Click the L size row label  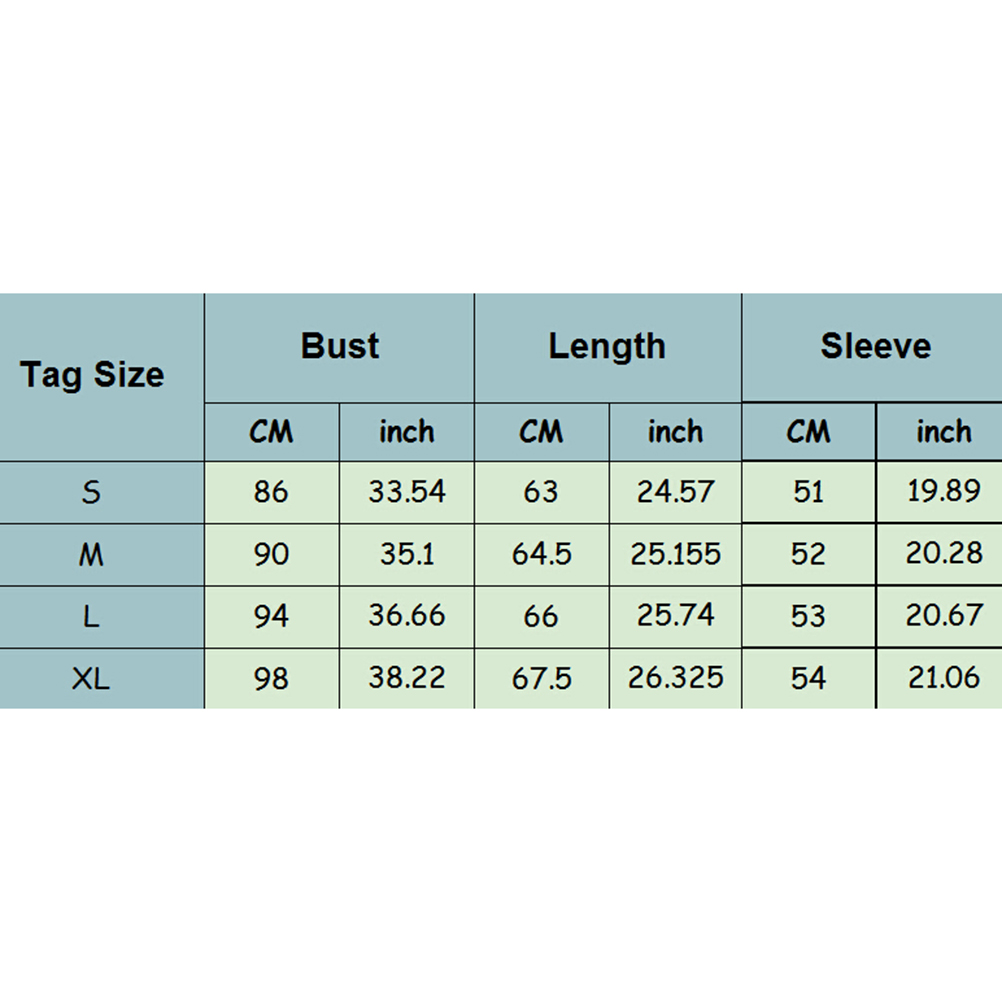[x=92, y=616]
